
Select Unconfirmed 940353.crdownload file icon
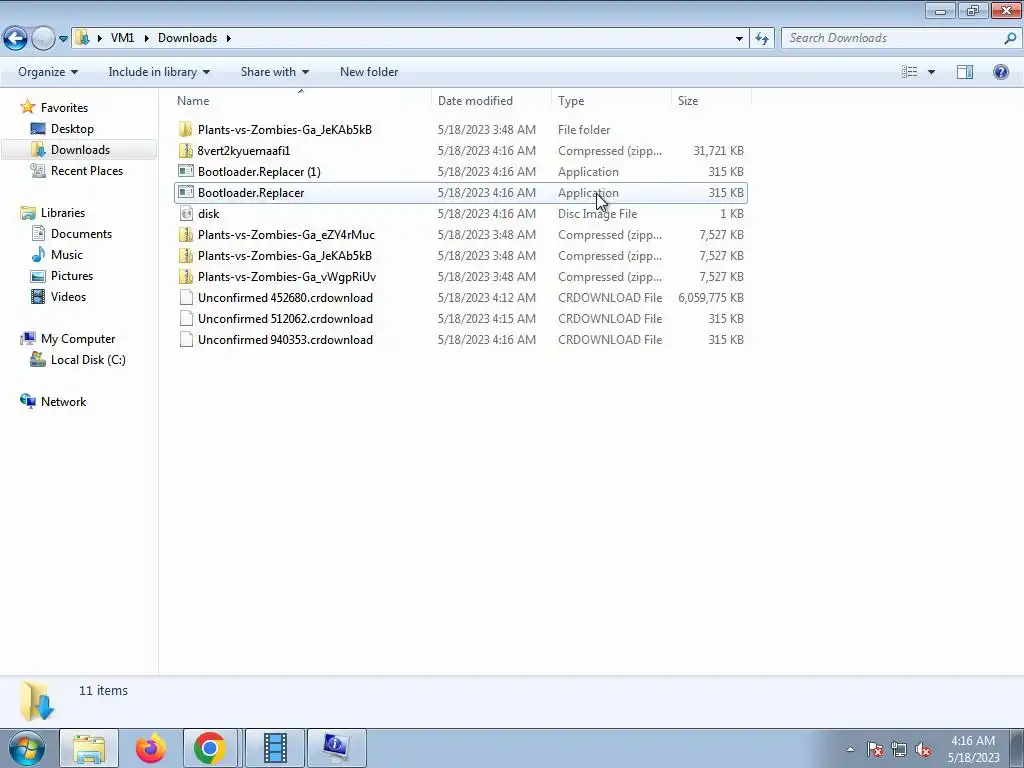point(186,340)
